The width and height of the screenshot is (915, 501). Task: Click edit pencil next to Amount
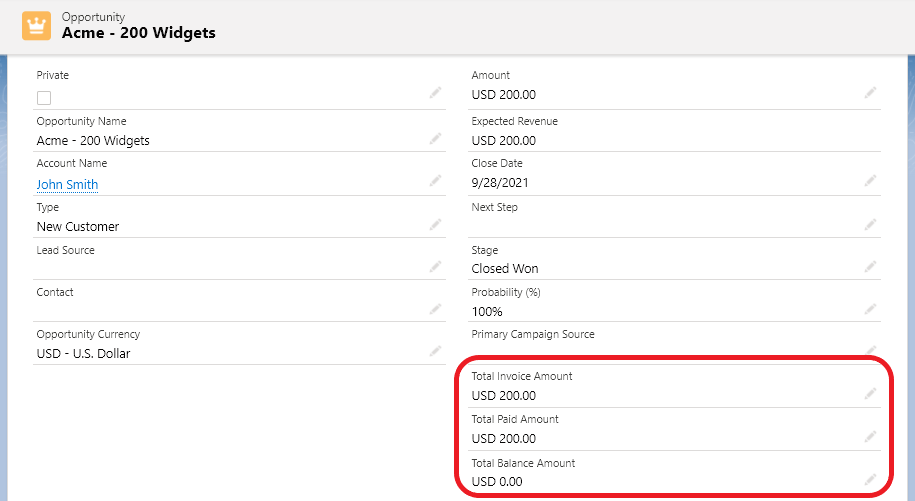[871, 92]
